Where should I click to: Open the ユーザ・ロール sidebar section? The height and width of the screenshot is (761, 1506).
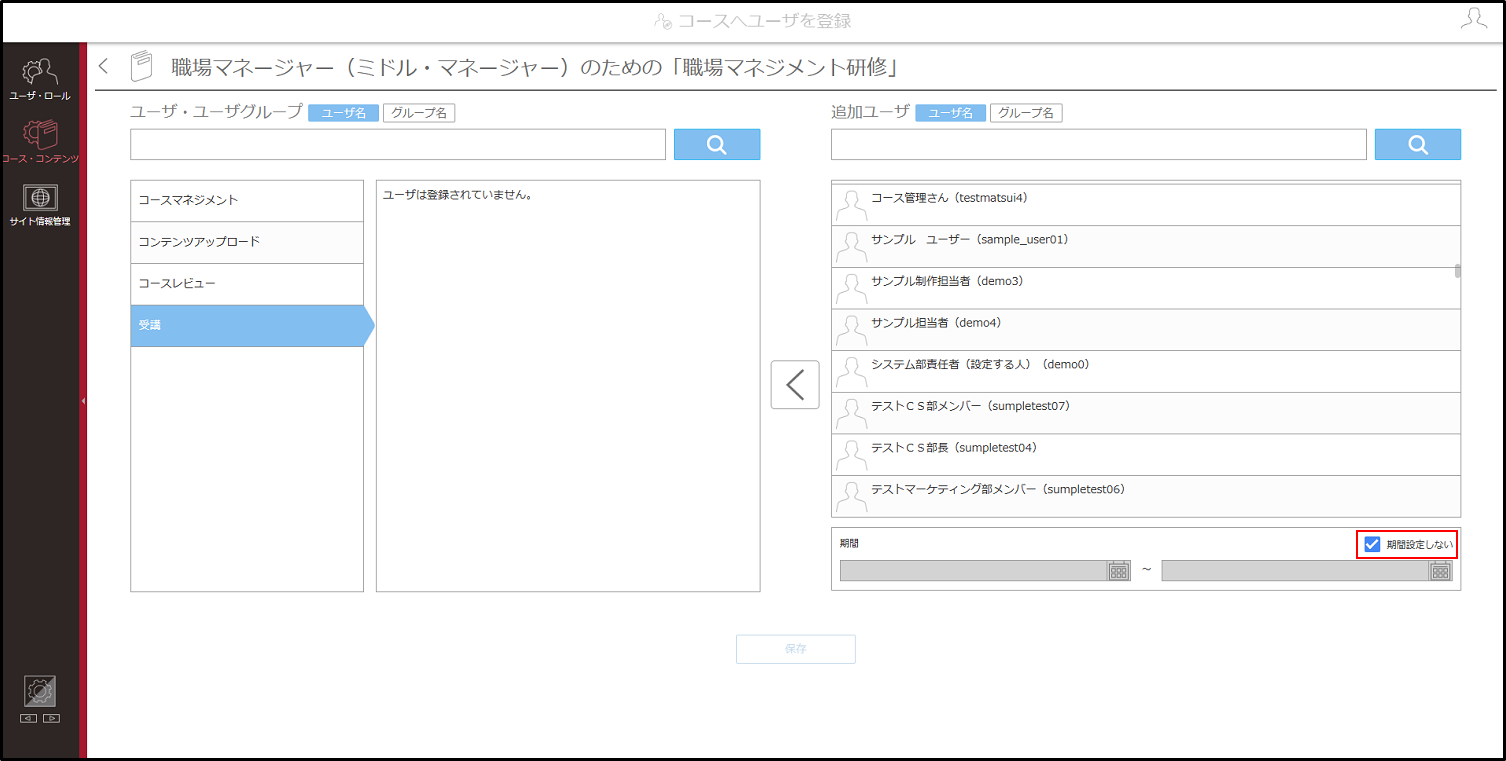(x=40, y=80)
